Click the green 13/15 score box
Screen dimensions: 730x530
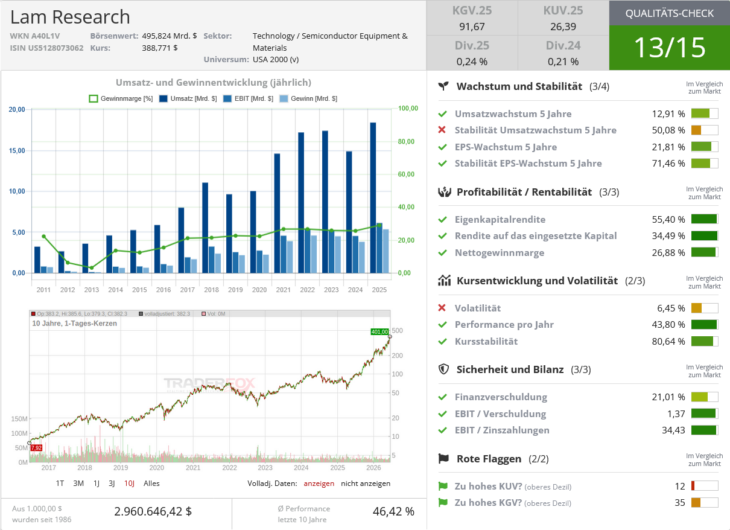[x=669, y=48]
